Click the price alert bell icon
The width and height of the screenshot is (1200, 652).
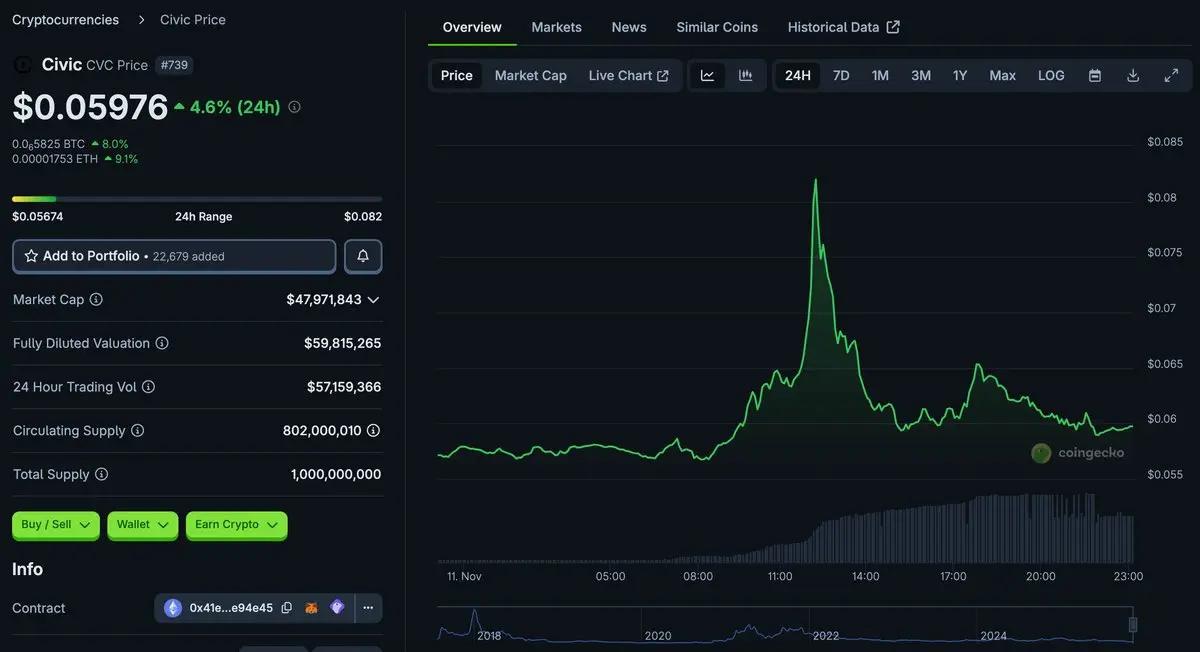tap(363, 256)
